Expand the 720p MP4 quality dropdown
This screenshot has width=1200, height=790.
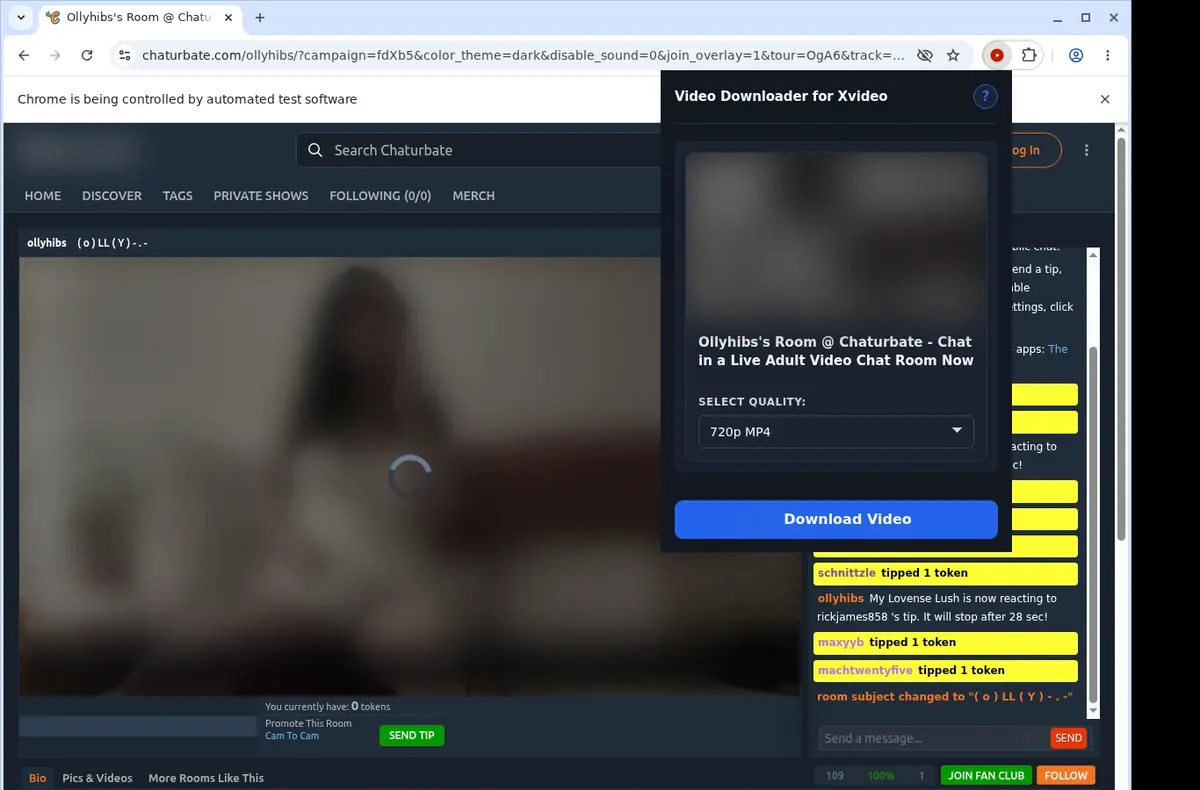point(836,432)
